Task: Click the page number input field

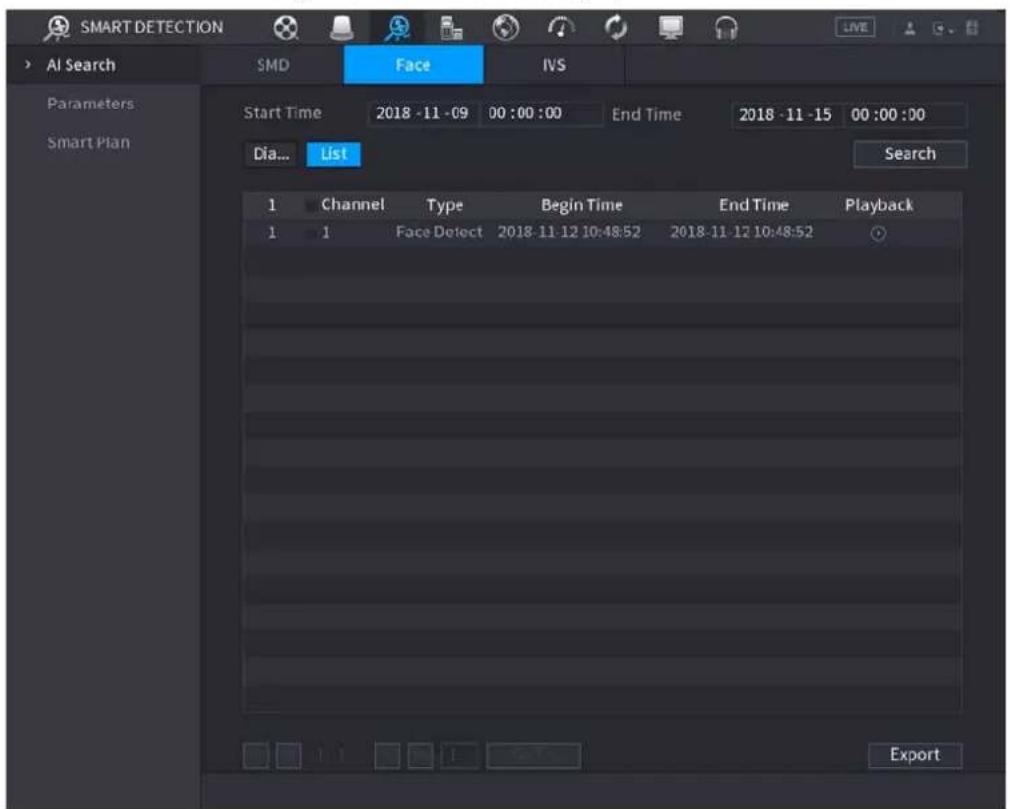Action: click(x=459, y=756)
